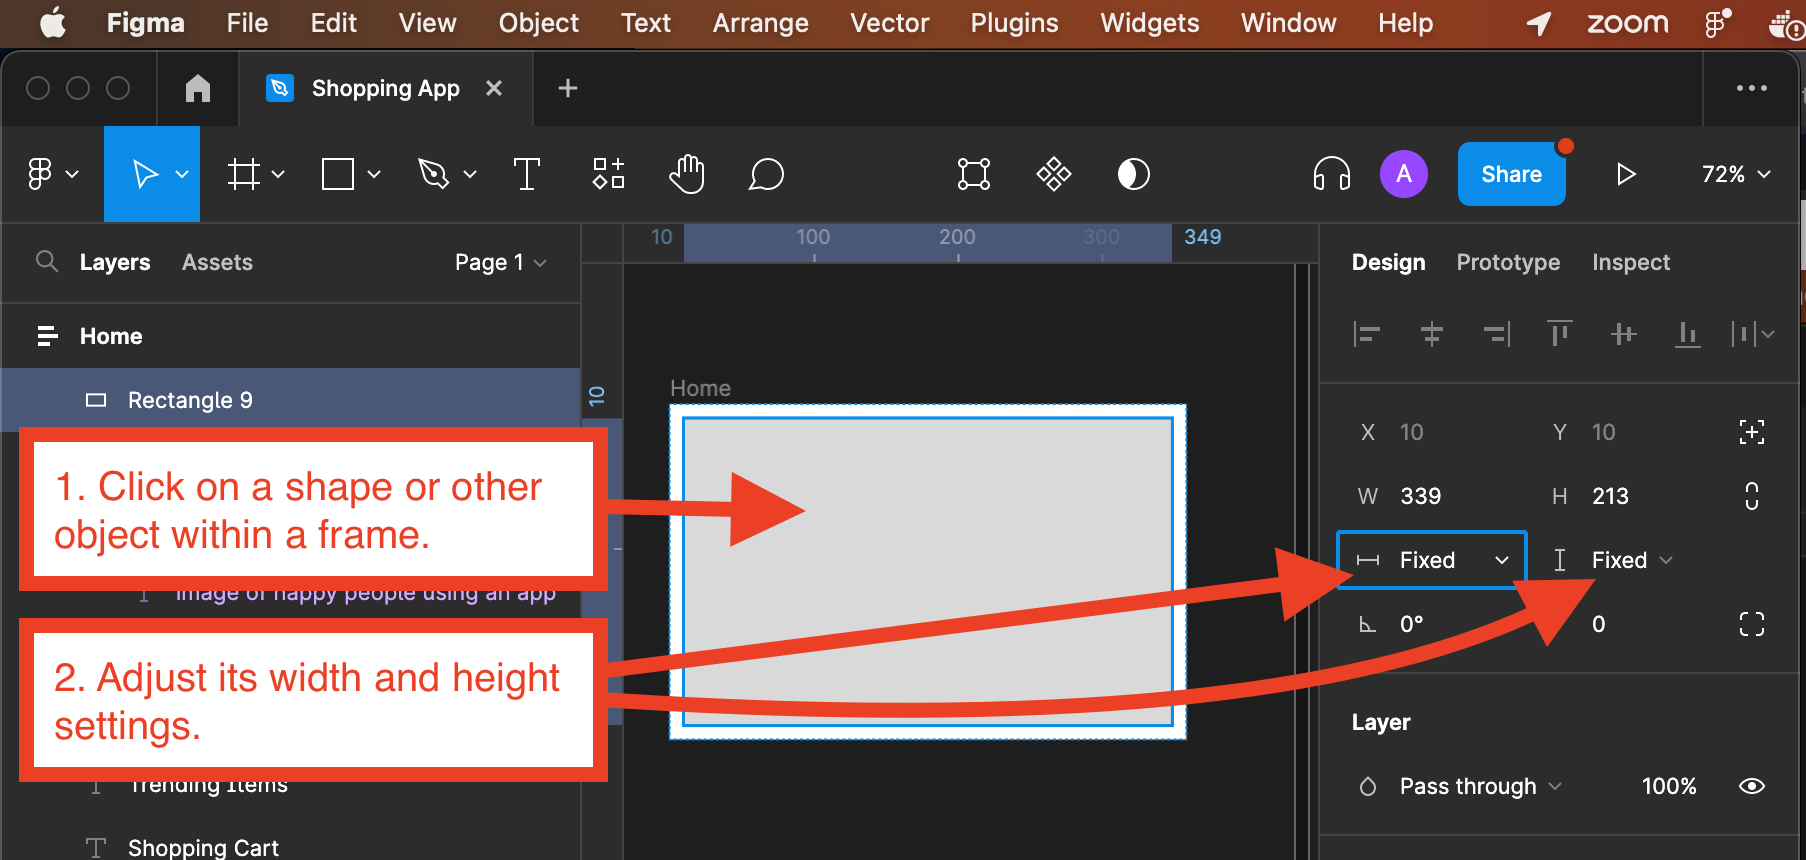Open the Edit menu
The image size is (1806, 860).
tap(333, 22)
